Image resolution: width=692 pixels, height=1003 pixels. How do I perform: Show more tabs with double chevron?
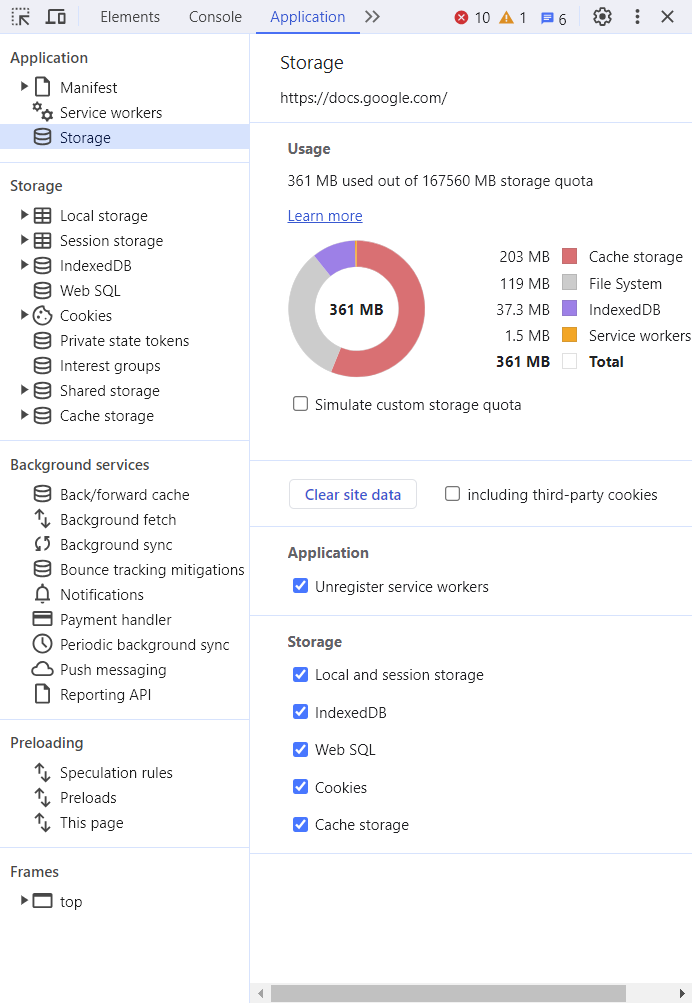tap(372, 17)
